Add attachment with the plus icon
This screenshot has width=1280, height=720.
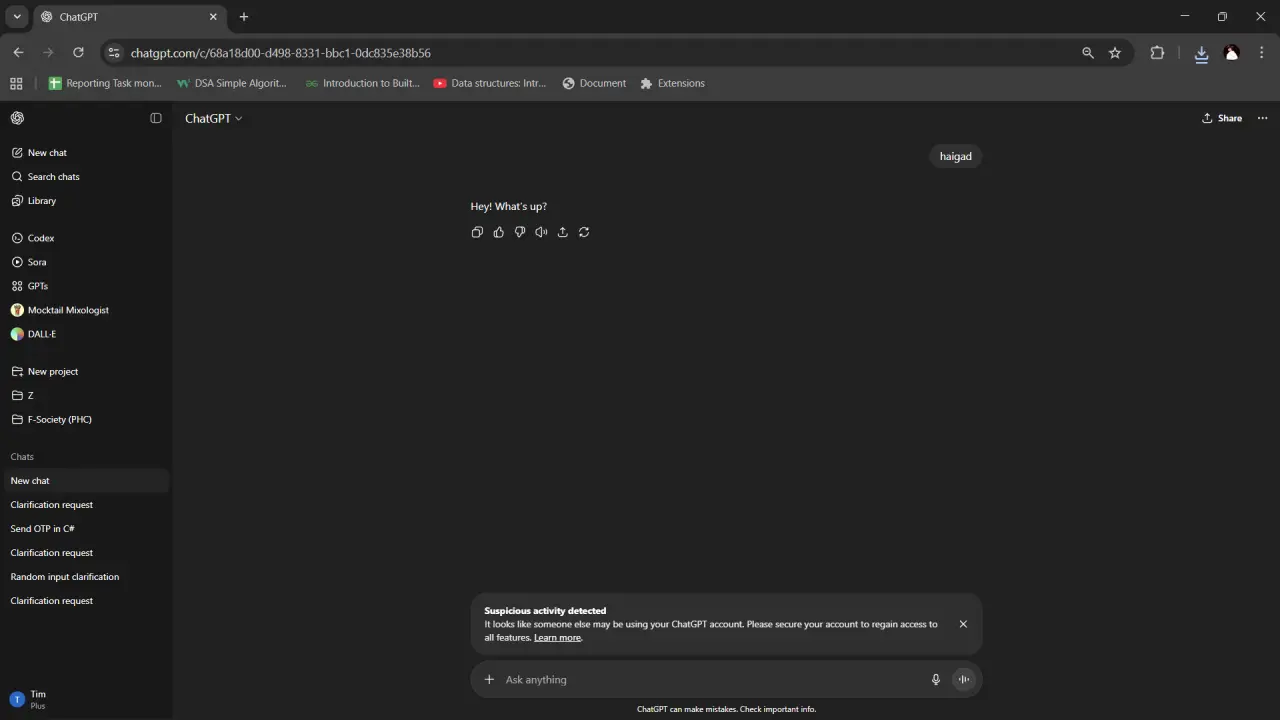click(x=489, y=680)
